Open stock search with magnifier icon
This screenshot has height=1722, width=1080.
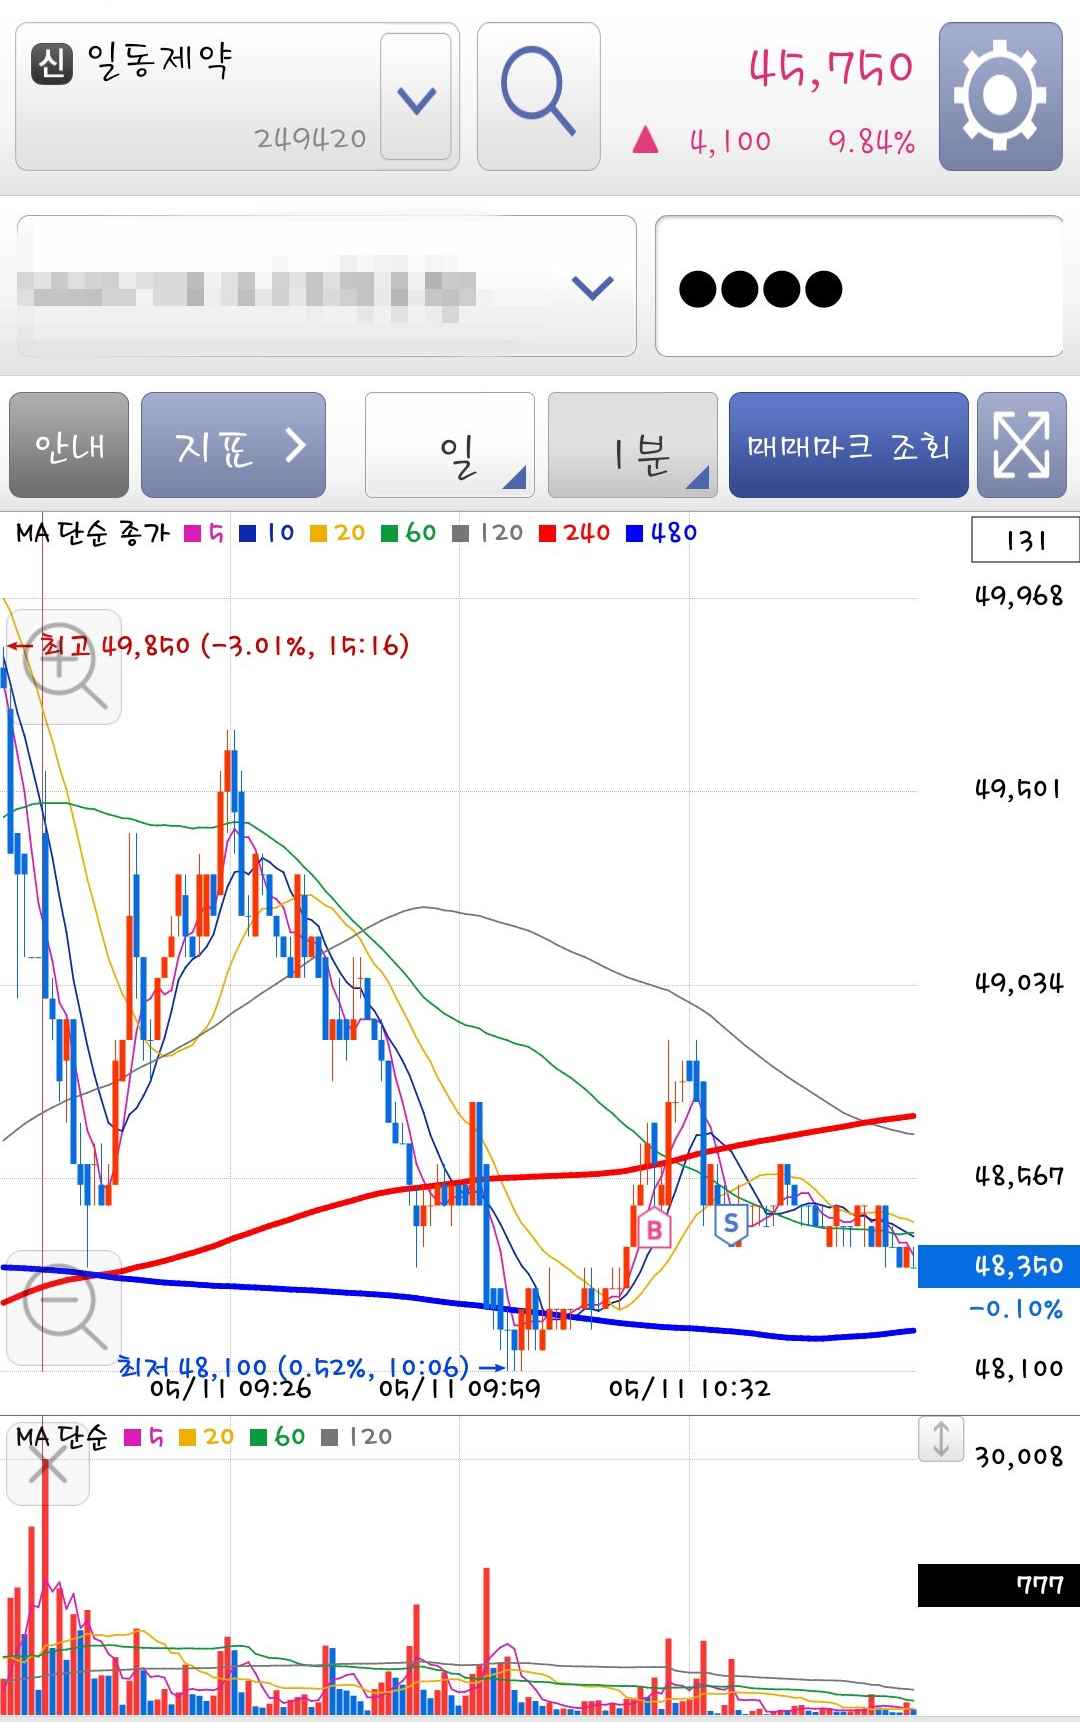point(538,96)
